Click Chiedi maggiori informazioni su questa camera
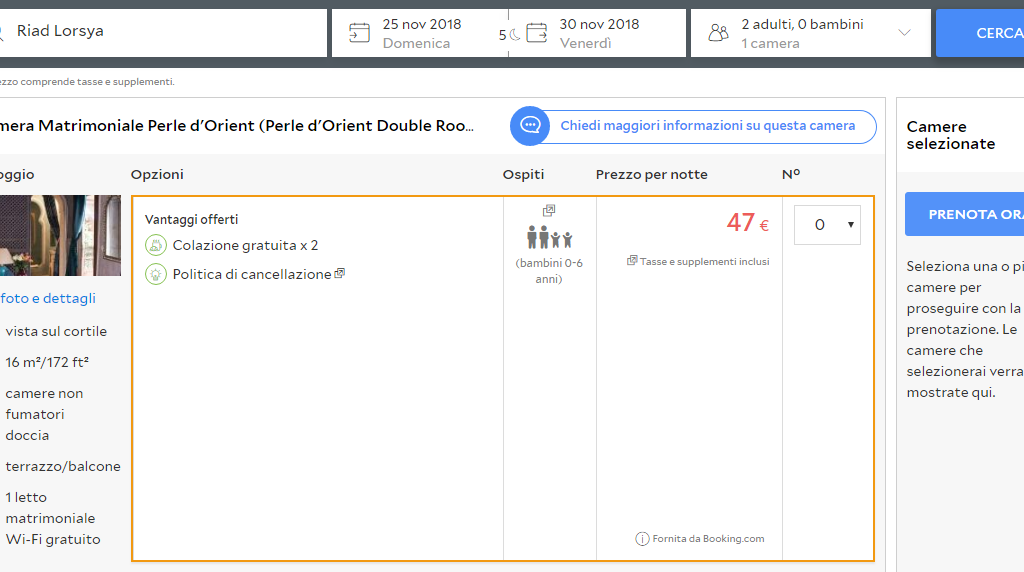This screenshot has width=1024, height=572. pos(707,126)
